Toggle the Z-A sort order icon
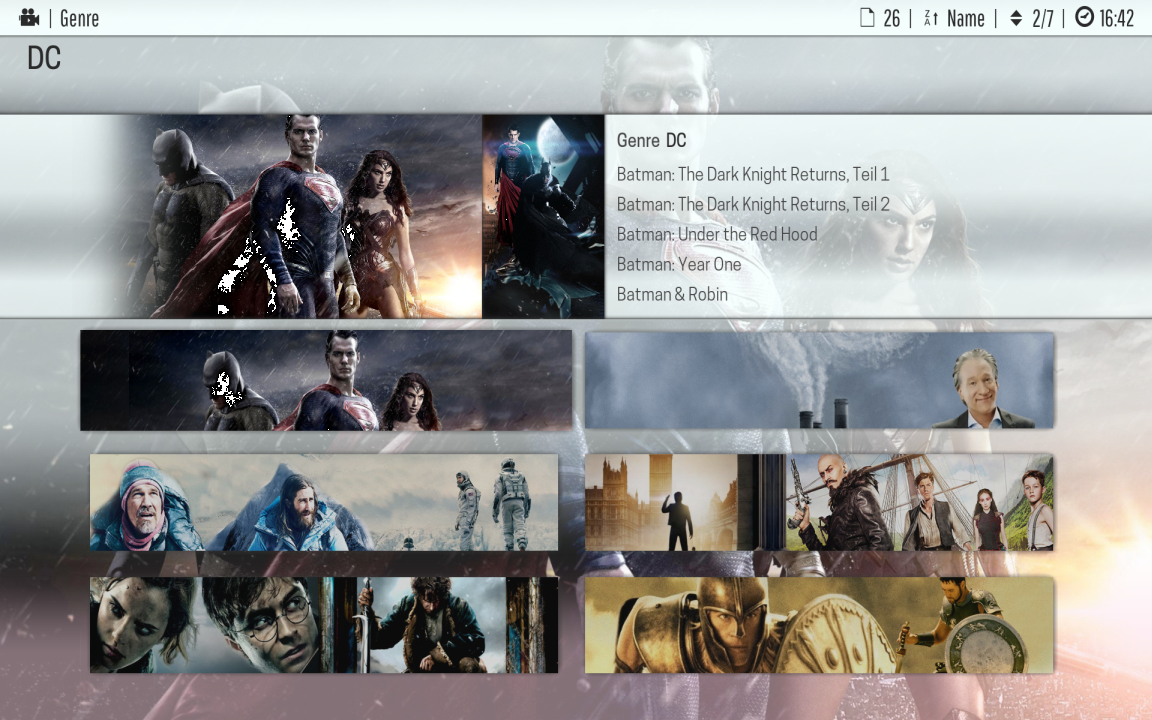 pyautogui.click(x=930, y=18)
